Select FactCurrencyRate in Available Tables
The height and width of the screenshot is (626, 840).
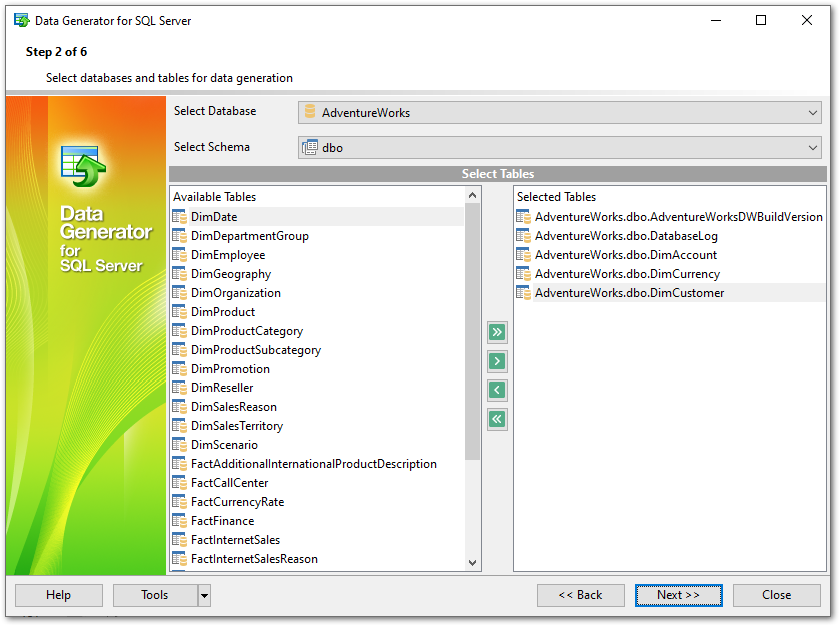318,502
